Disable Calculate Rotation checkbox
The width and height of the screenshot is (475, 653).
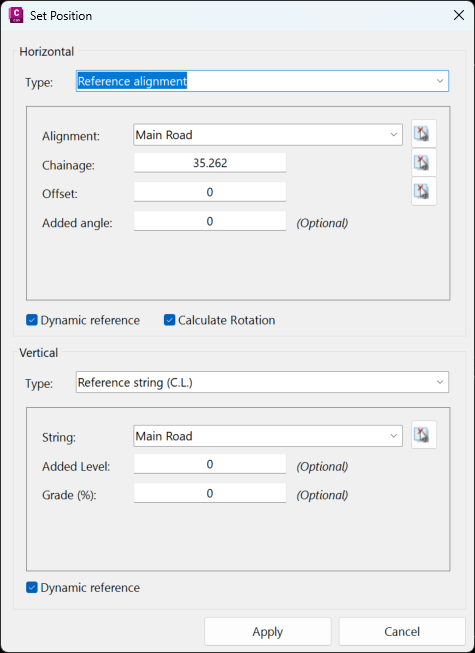point(169,320)
